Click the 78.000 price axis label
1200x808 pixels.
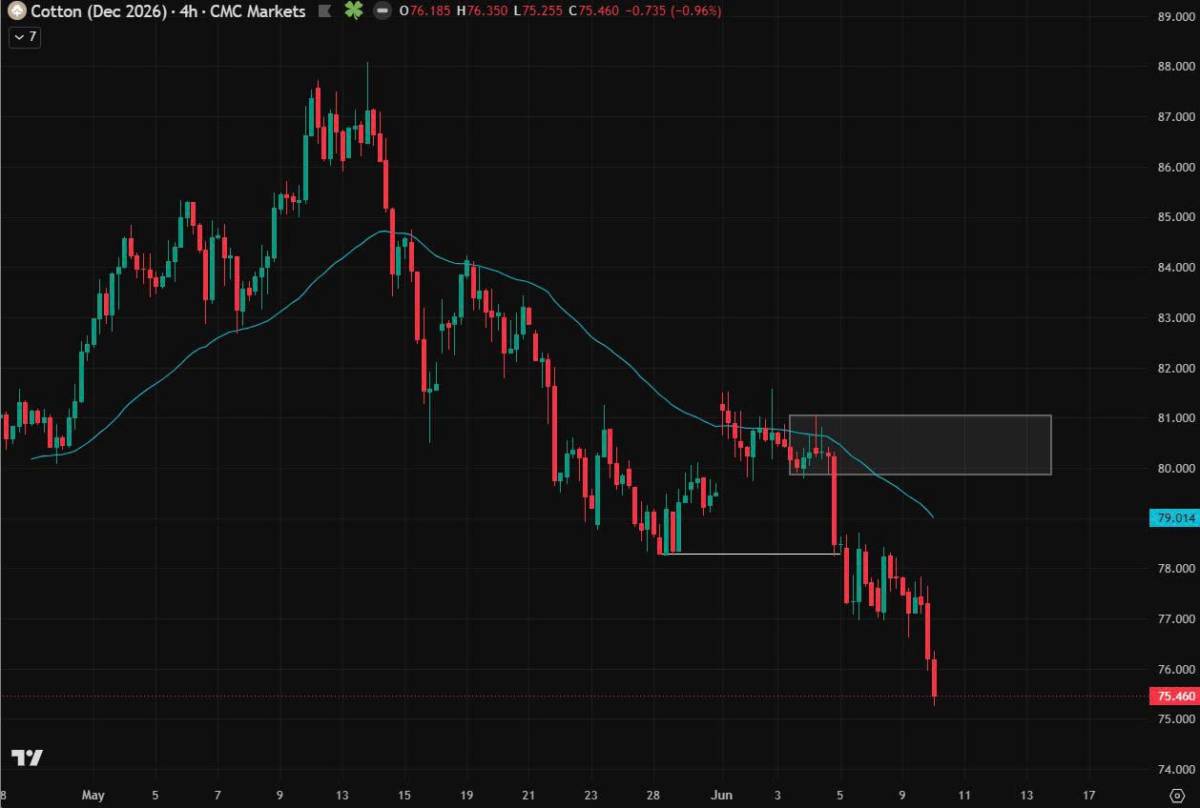pyautogui.click(x=1177, y=569)
